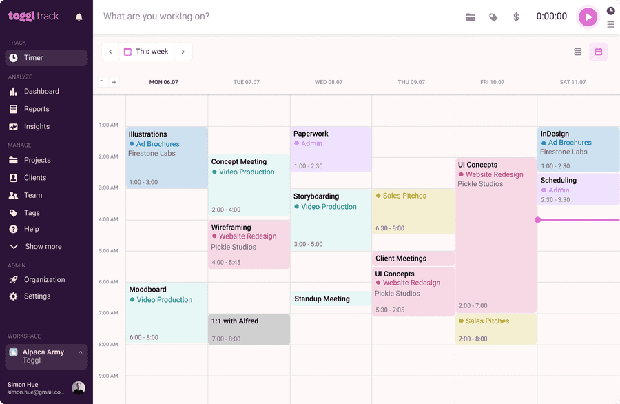Open the Client Meetings entry
This screenshot has width=620, height=404.
coord(413,259)
